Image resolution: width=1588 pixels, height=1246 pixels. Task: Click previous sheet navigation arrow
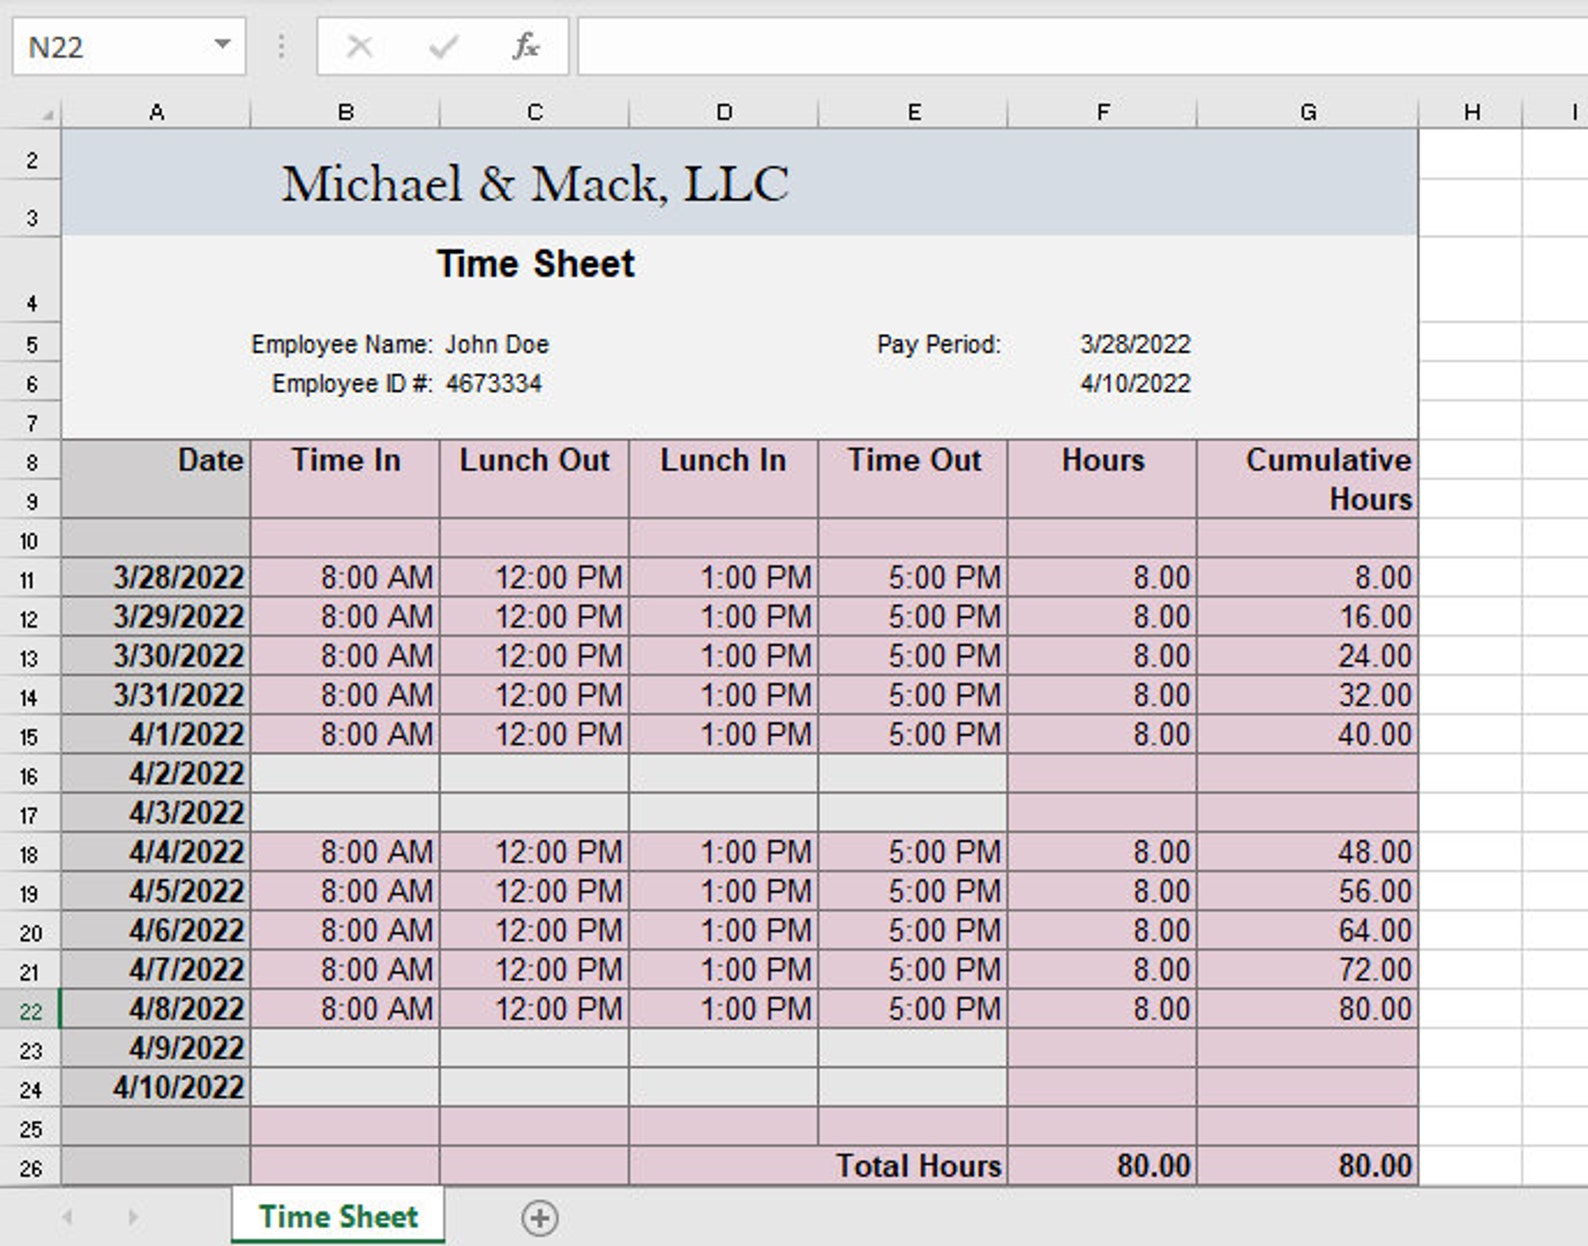(x=67, y=1217)
